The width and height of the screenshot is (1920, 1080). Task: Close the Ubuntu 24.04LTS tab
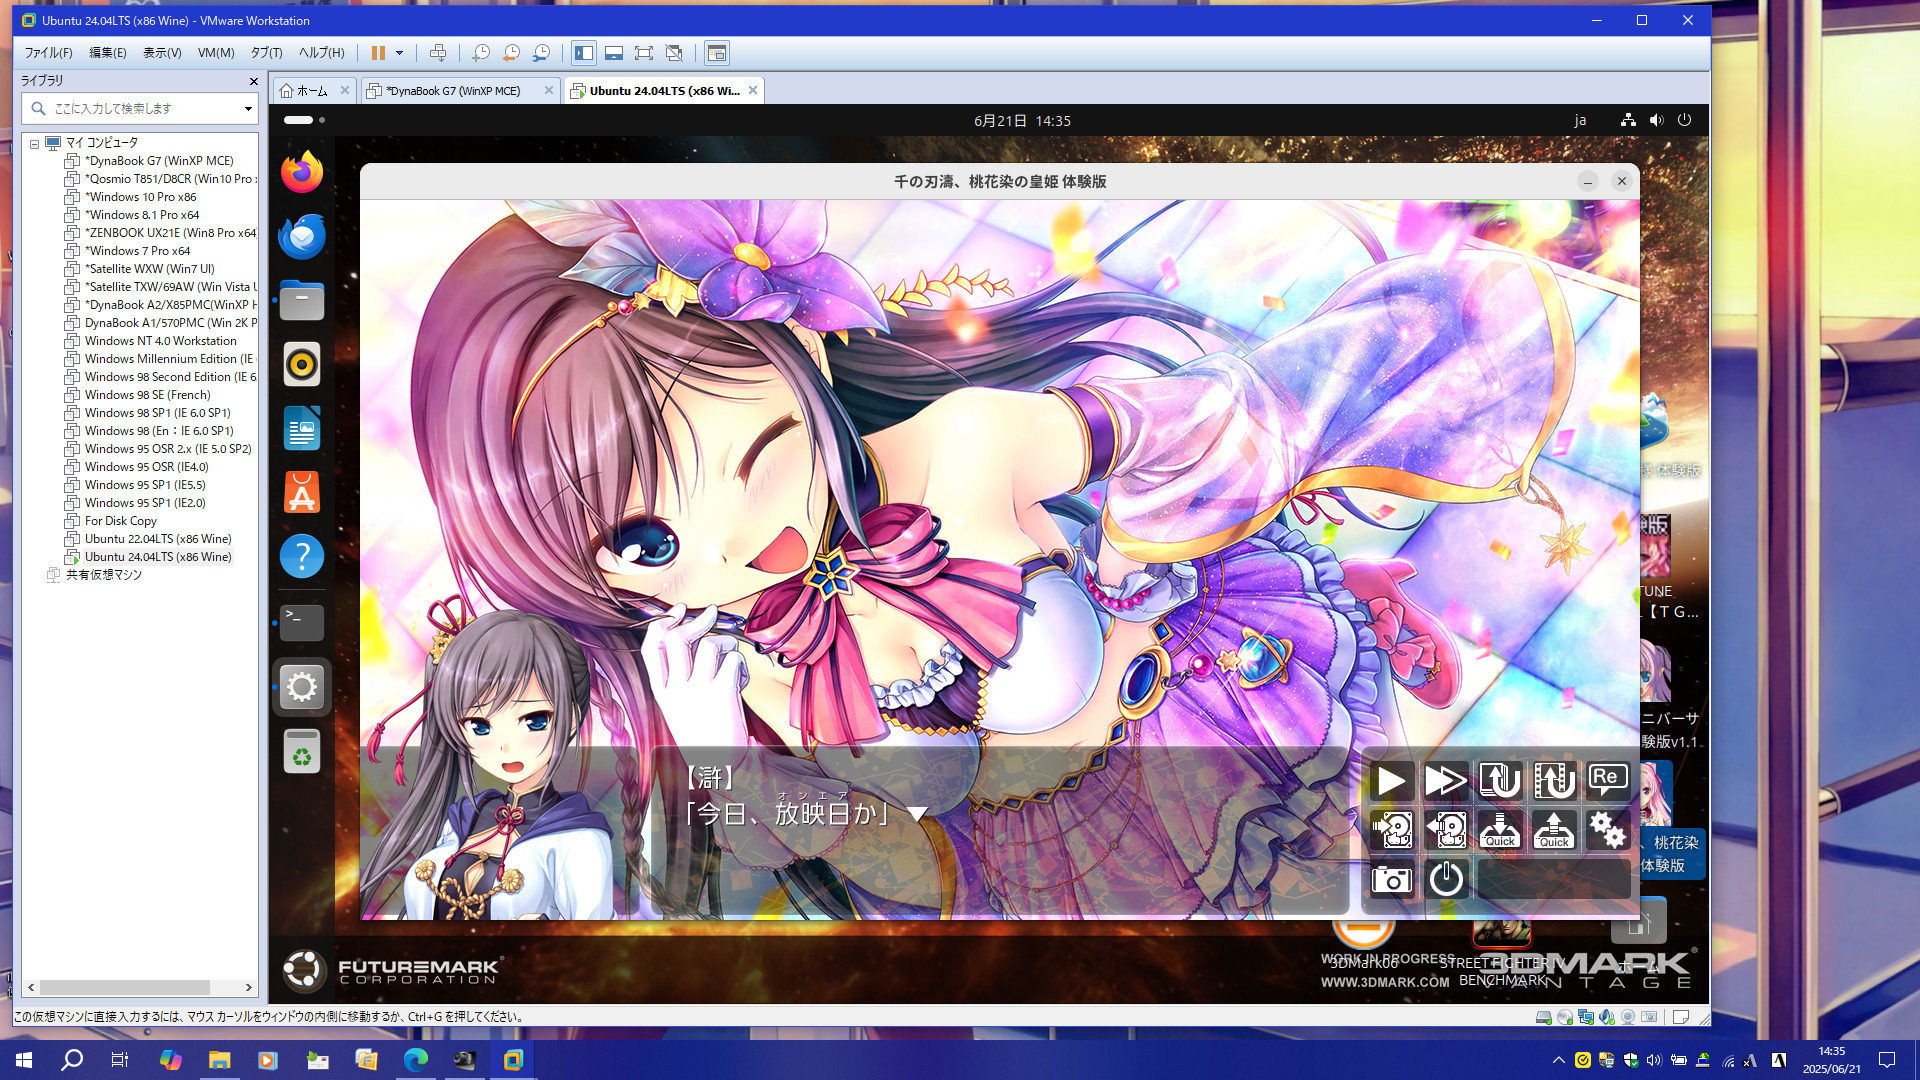(753, 90)
